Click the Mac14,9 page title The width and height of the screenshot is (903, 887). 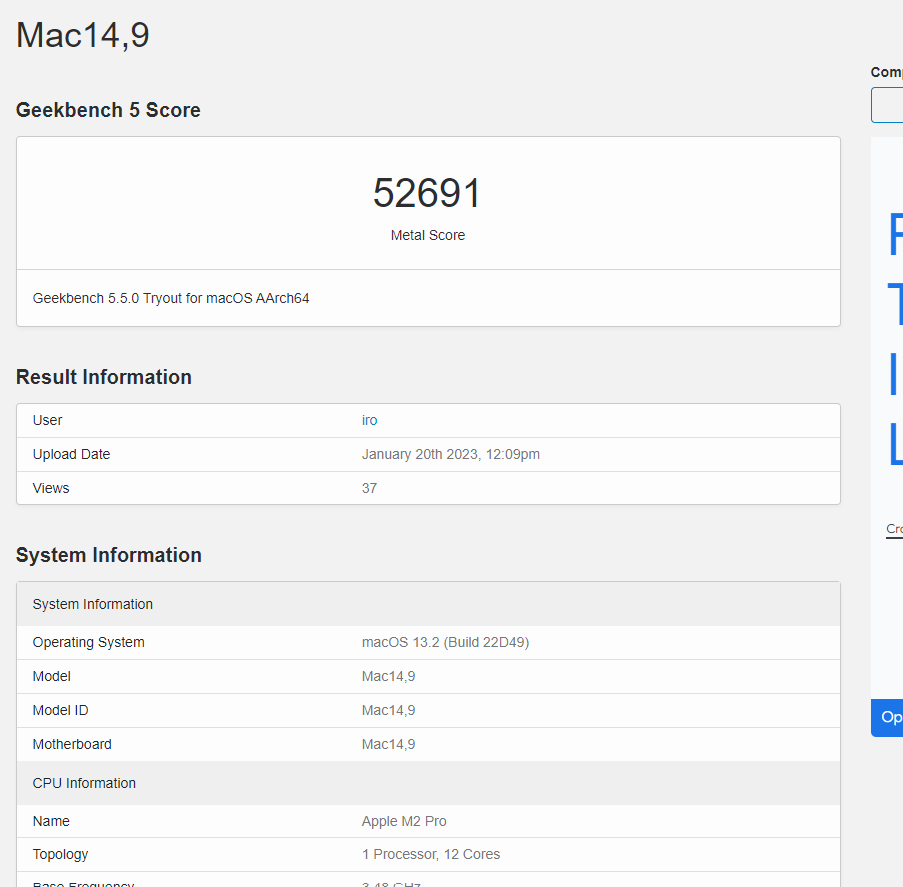[83, 35]
